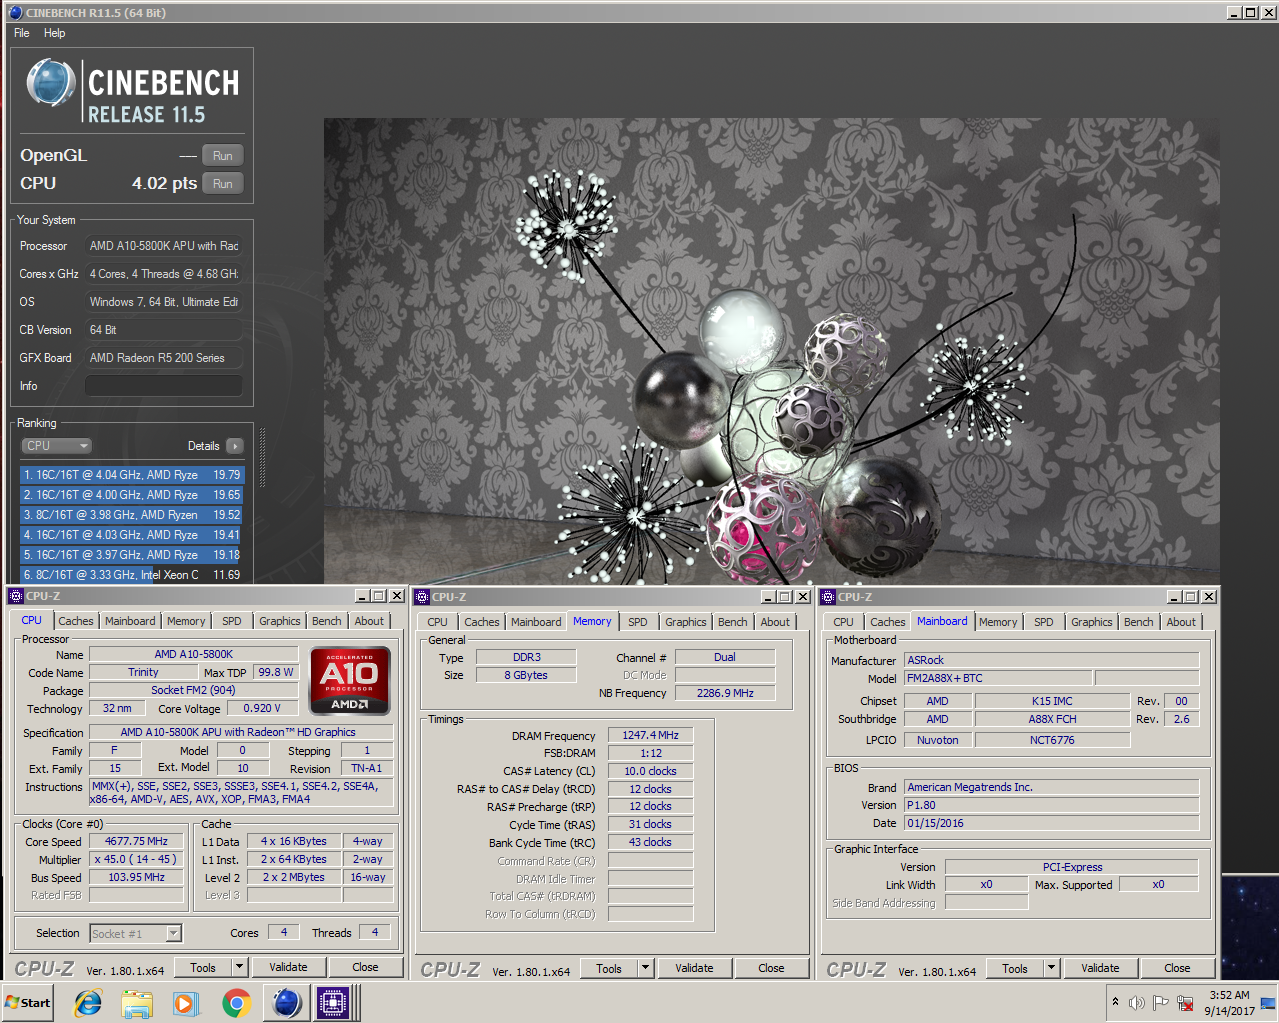1279x1023 pixels.
Task: Open Action Center flag icon
Action: (1161, 1002)
